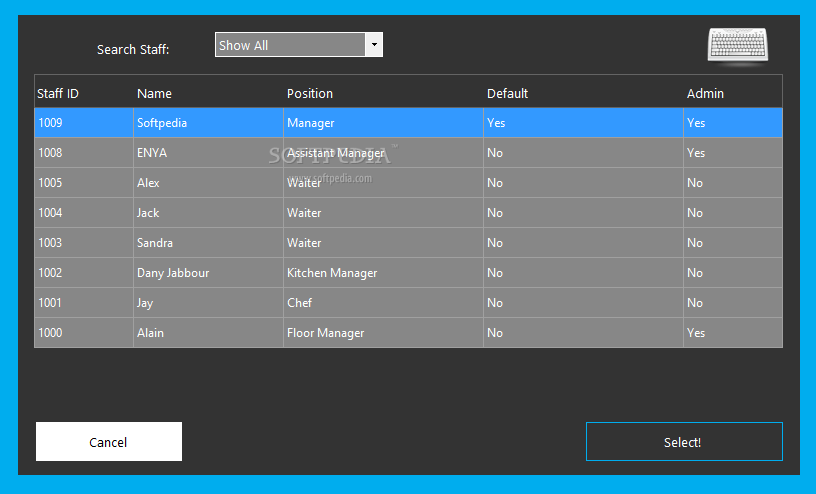Viewport: 816px width, 494px height.
Task: Click Waiter position in Alex row
Action: 383,183
